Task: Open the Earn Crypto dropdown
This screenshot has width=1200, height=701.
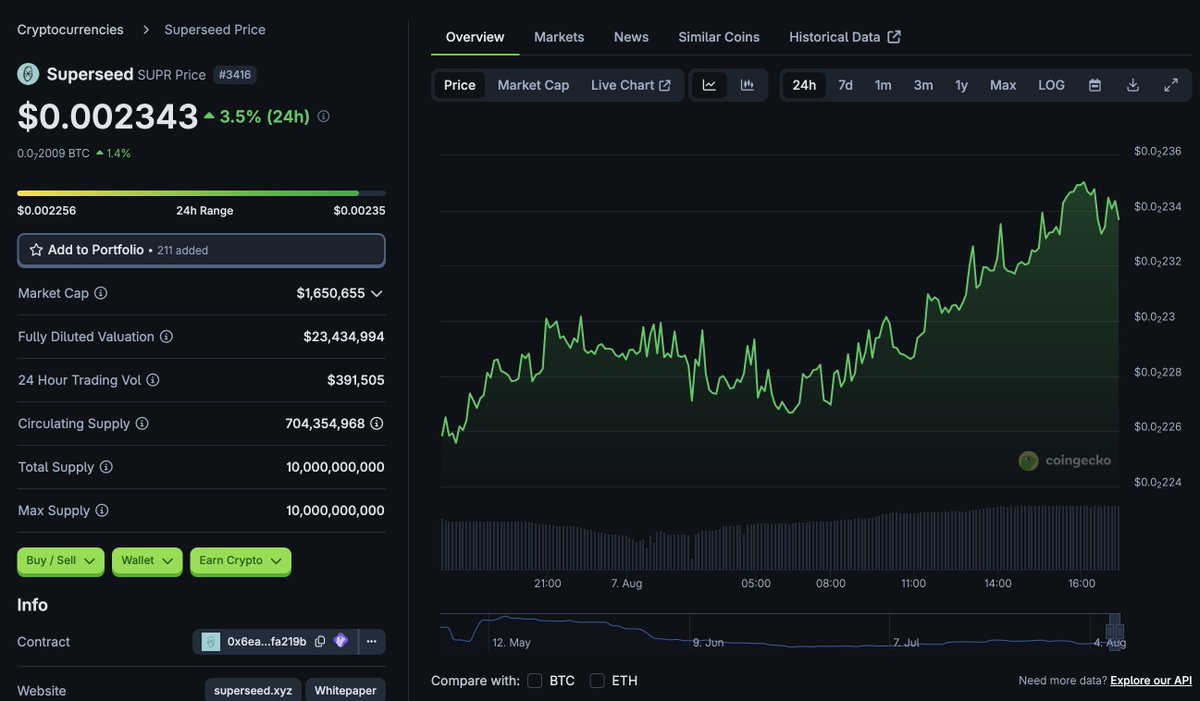Action: pos(240,561)
